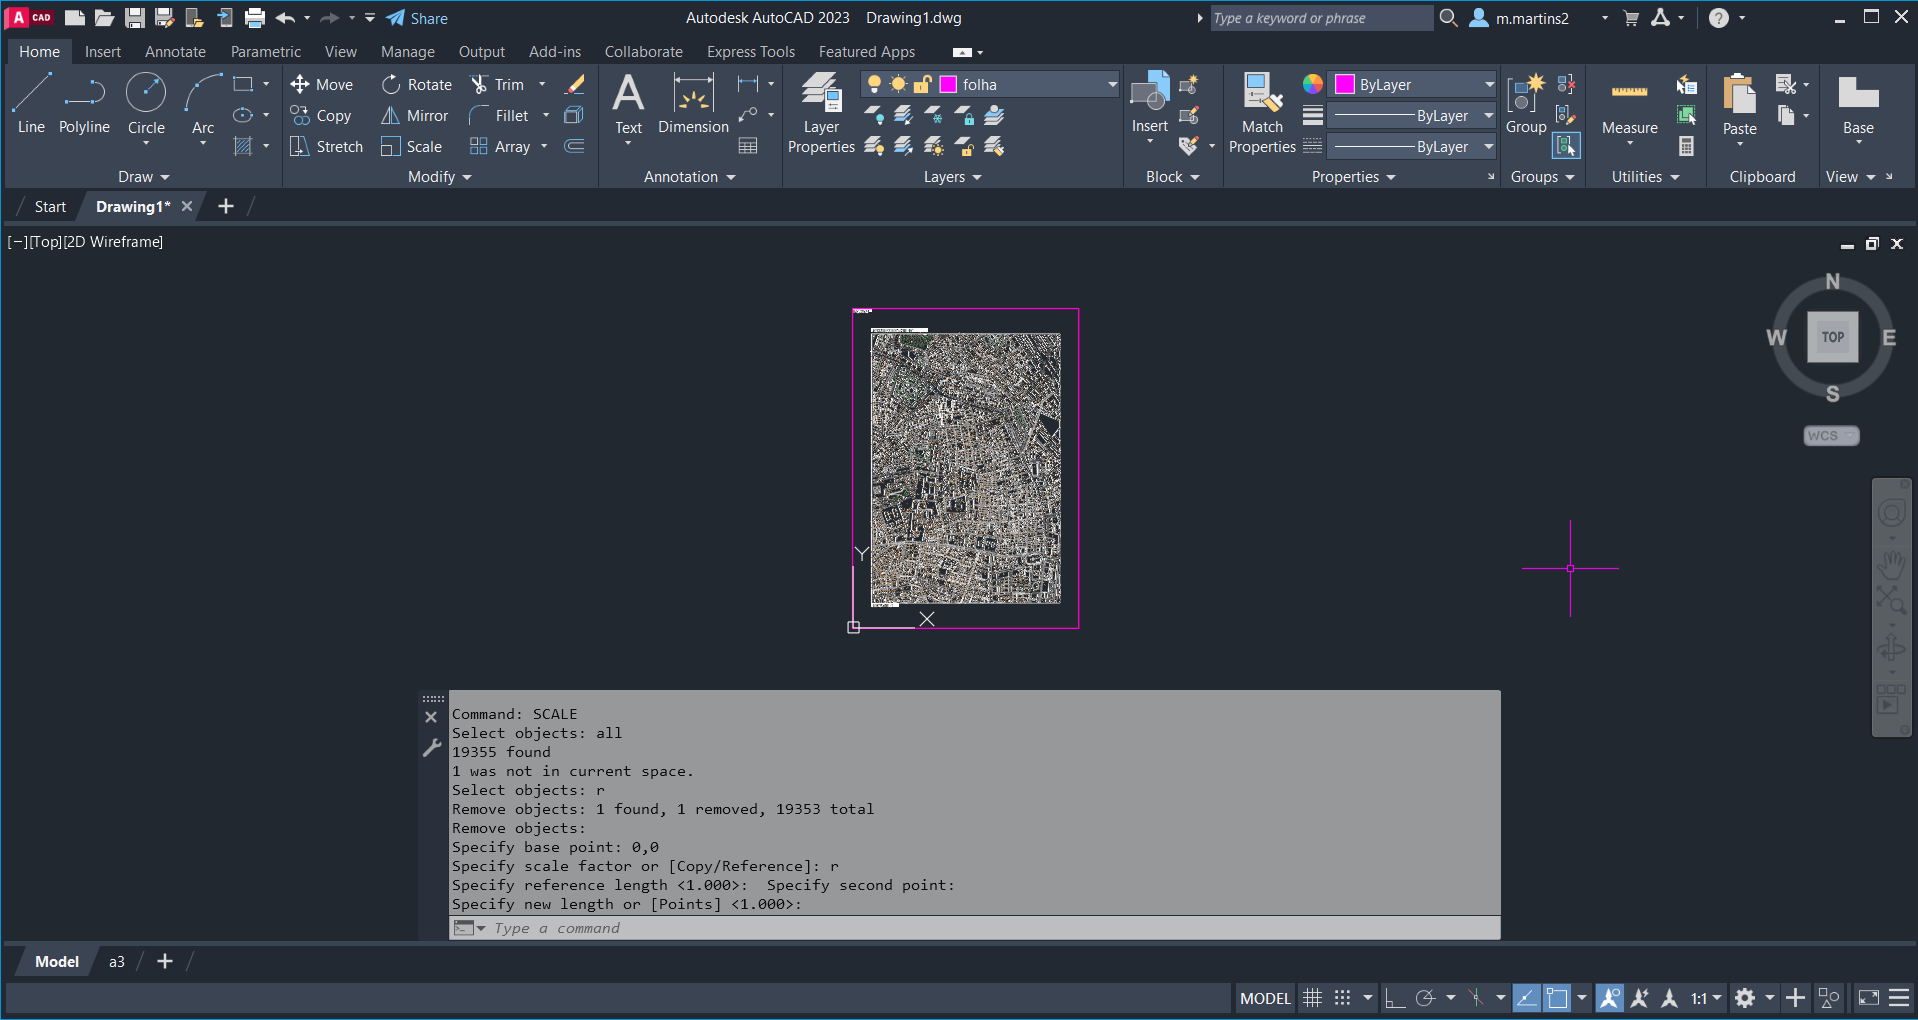Click the Share button
The height and width of the screenshot is (1020, 1918).
point(417,18)
